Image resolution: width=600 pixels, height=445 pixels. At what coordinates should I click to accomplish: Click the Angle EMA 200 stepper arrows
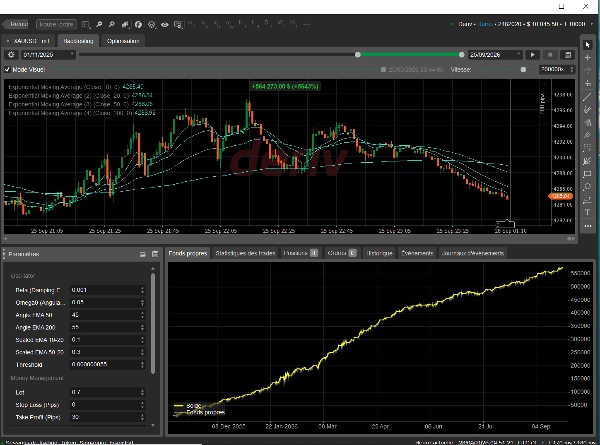(142, 327)
